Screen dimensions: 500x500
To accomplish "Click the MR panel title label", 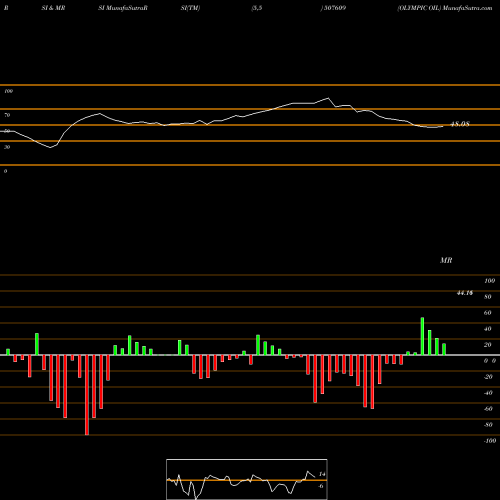I will [446, 260].
